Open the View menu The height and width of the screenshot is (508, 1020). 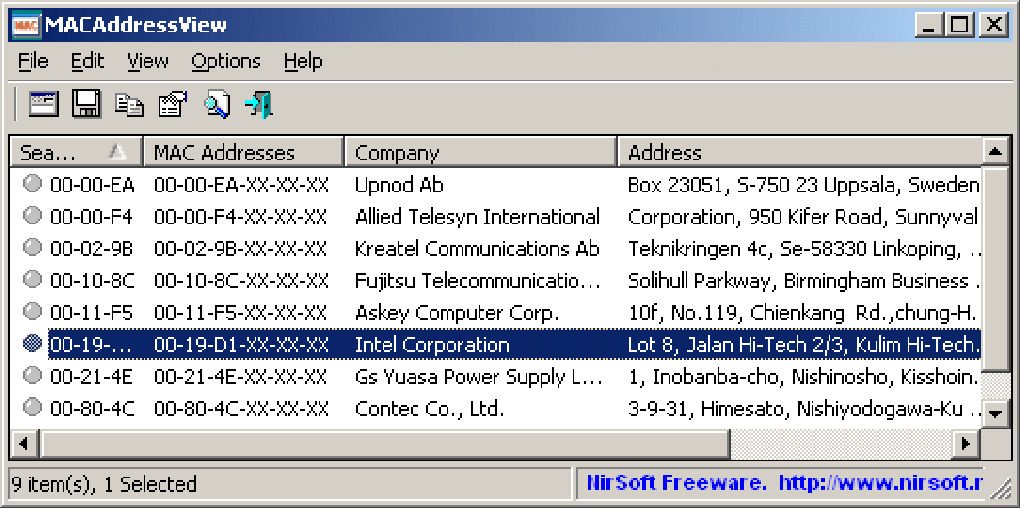(148, 61)
